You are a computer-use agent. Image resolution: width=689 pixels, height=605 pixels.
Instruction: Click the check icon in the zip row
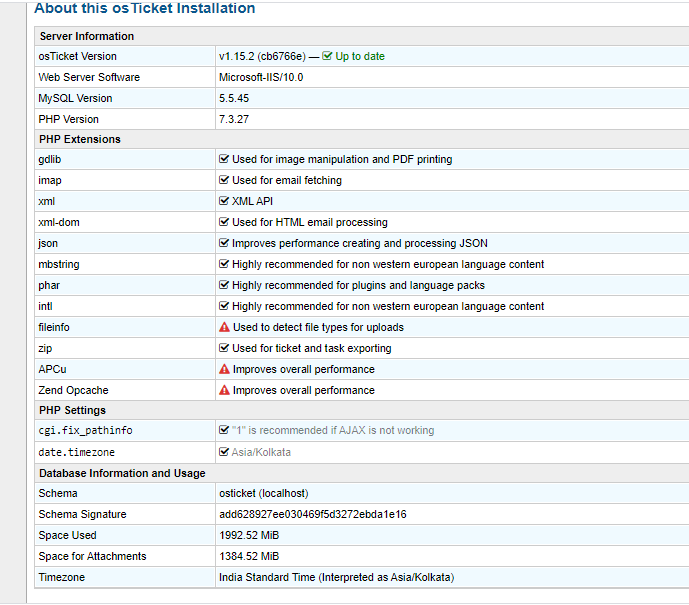tap(225, 348)
